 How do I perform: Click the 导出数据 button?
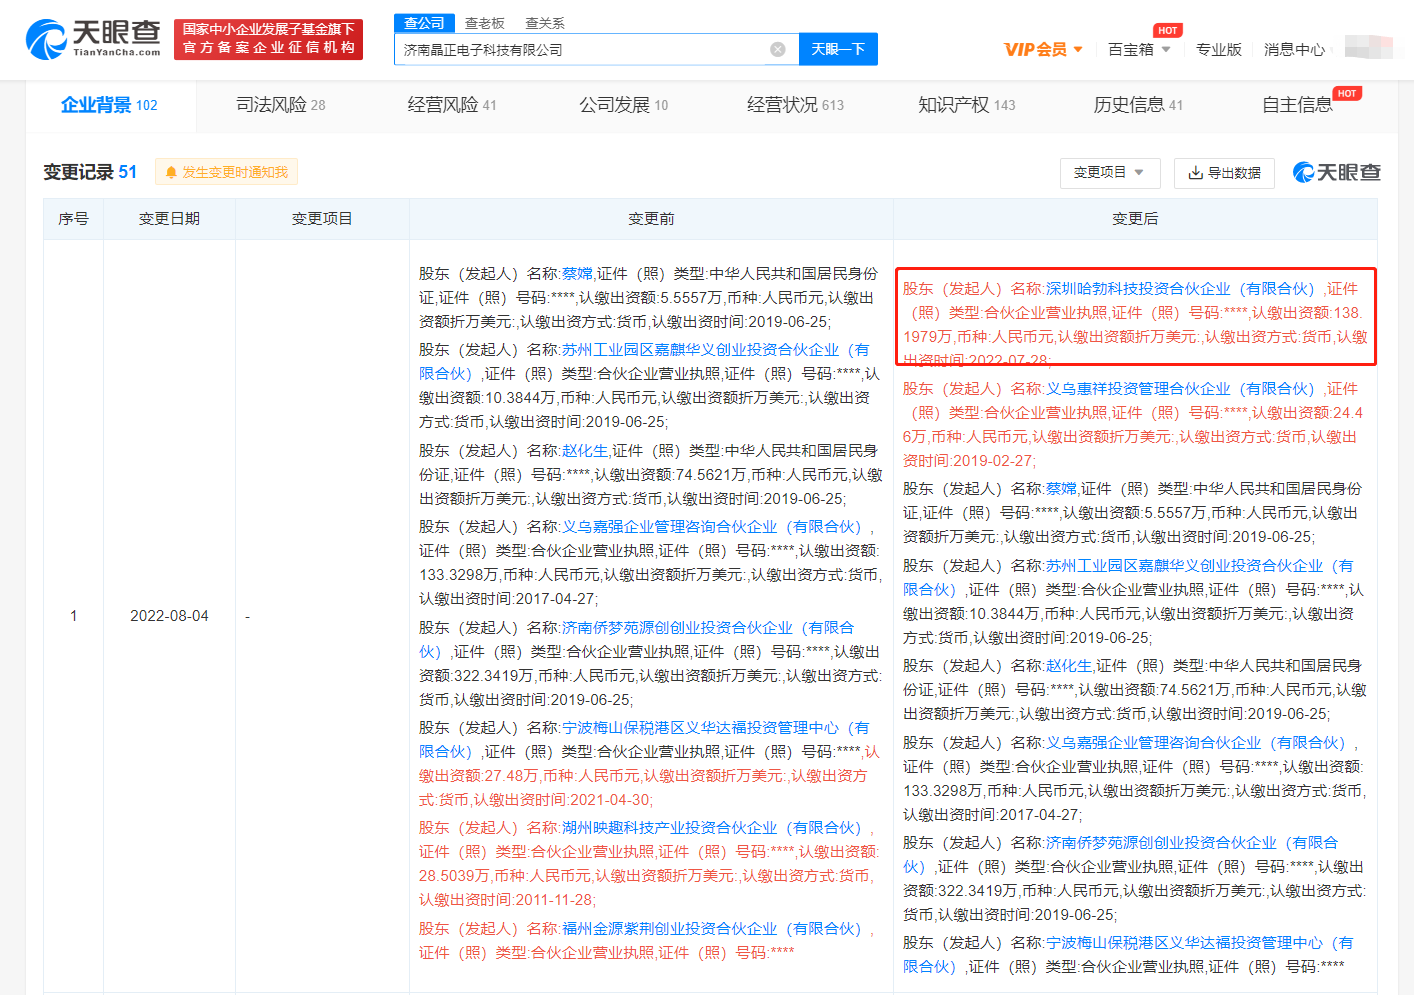point(1224,173)
